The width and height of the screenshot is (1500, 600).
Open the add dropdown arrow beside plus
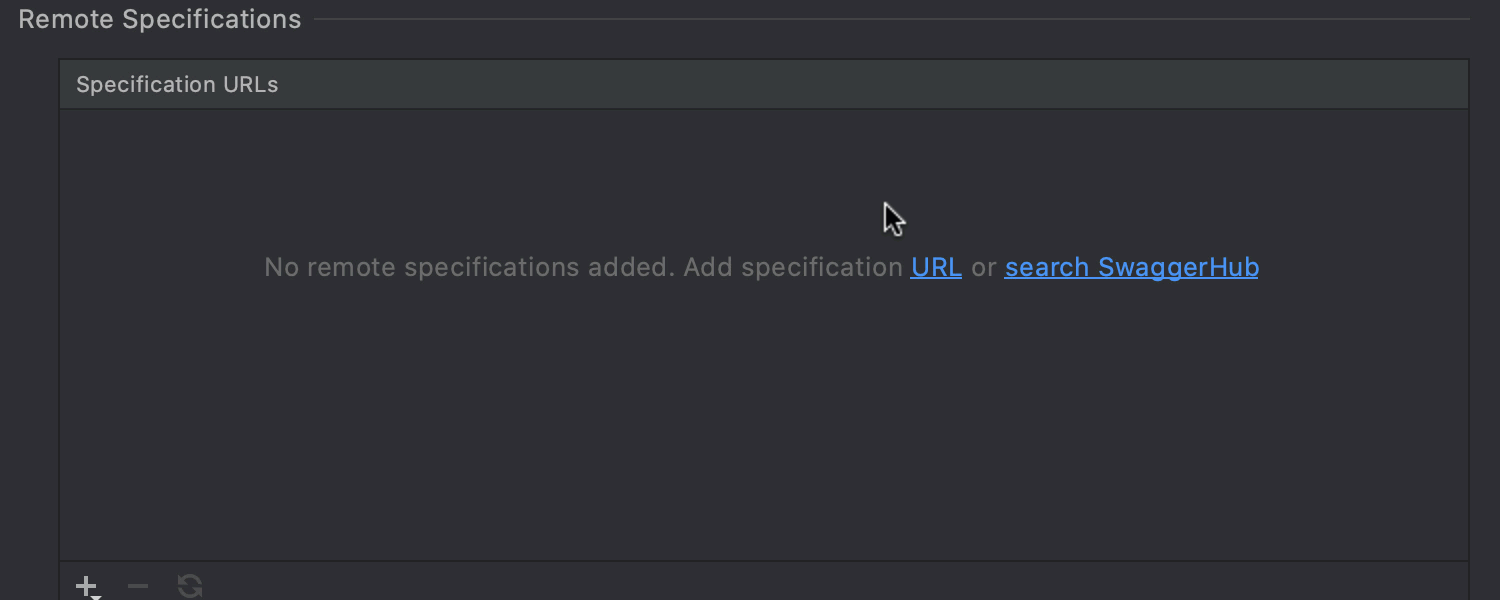[96, 596]
